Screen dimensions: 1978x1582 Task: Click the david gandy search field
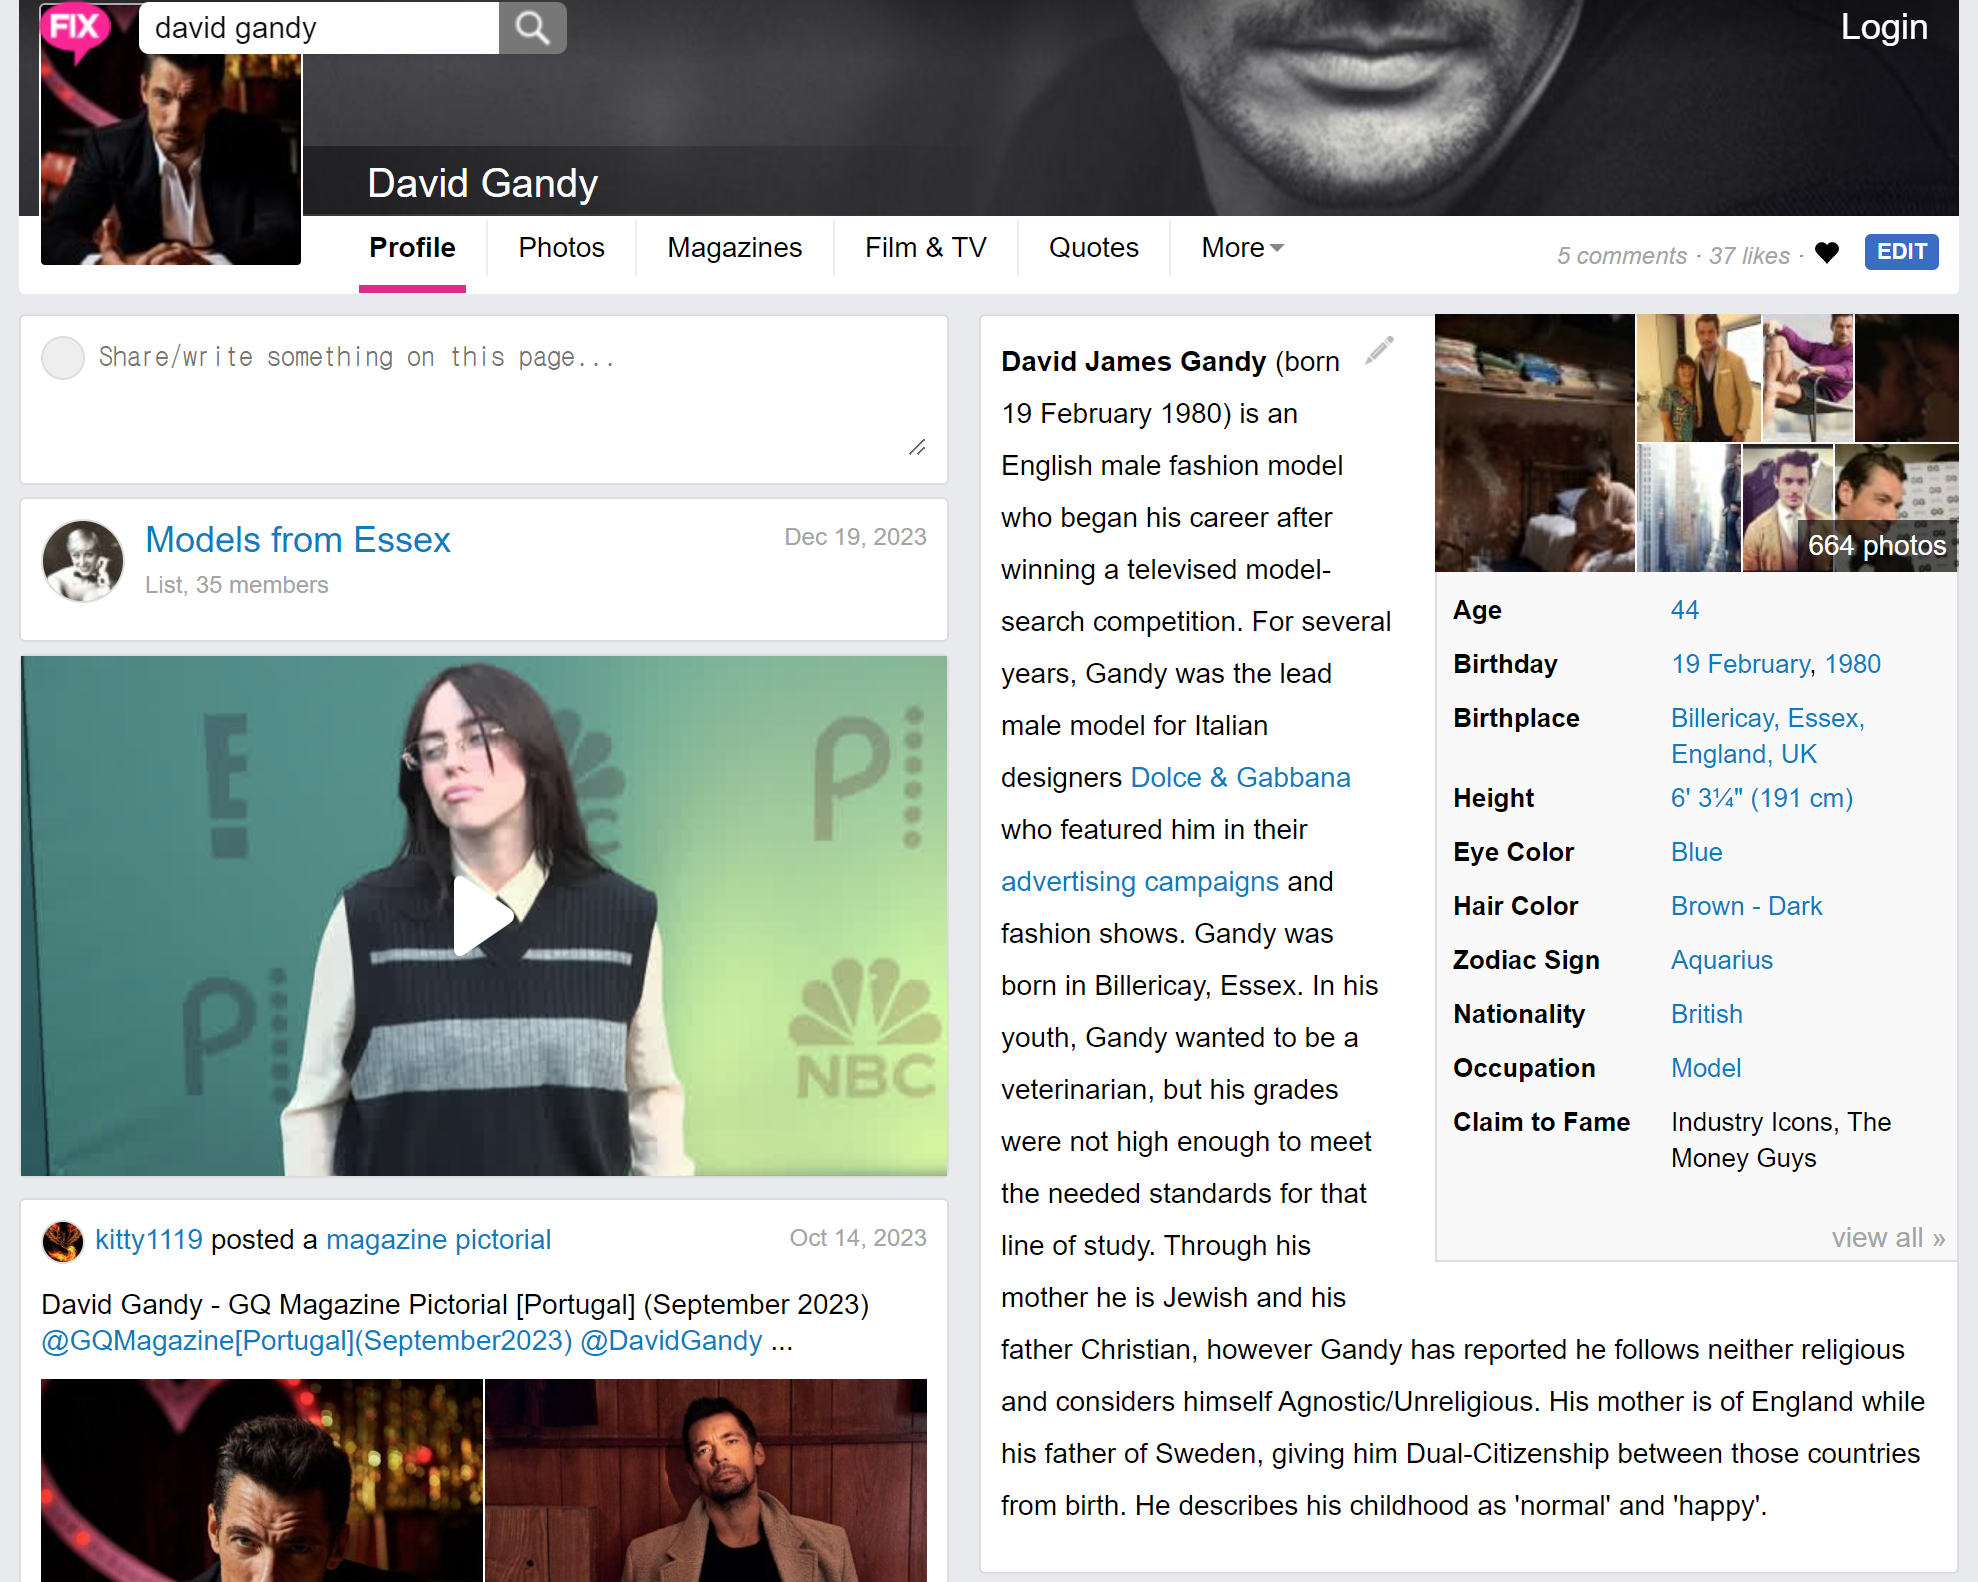tap(318, 28)
